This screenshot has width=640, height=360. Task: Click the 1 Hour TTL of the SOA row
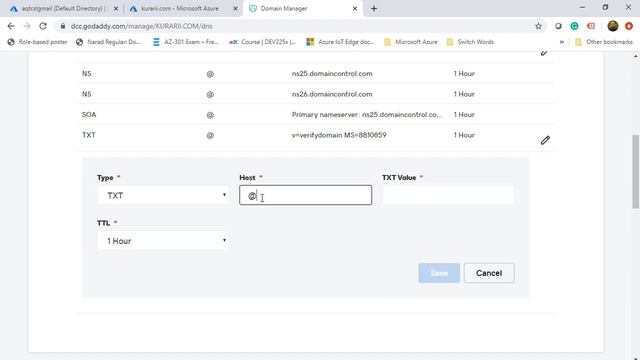click(x=464, y=115)
